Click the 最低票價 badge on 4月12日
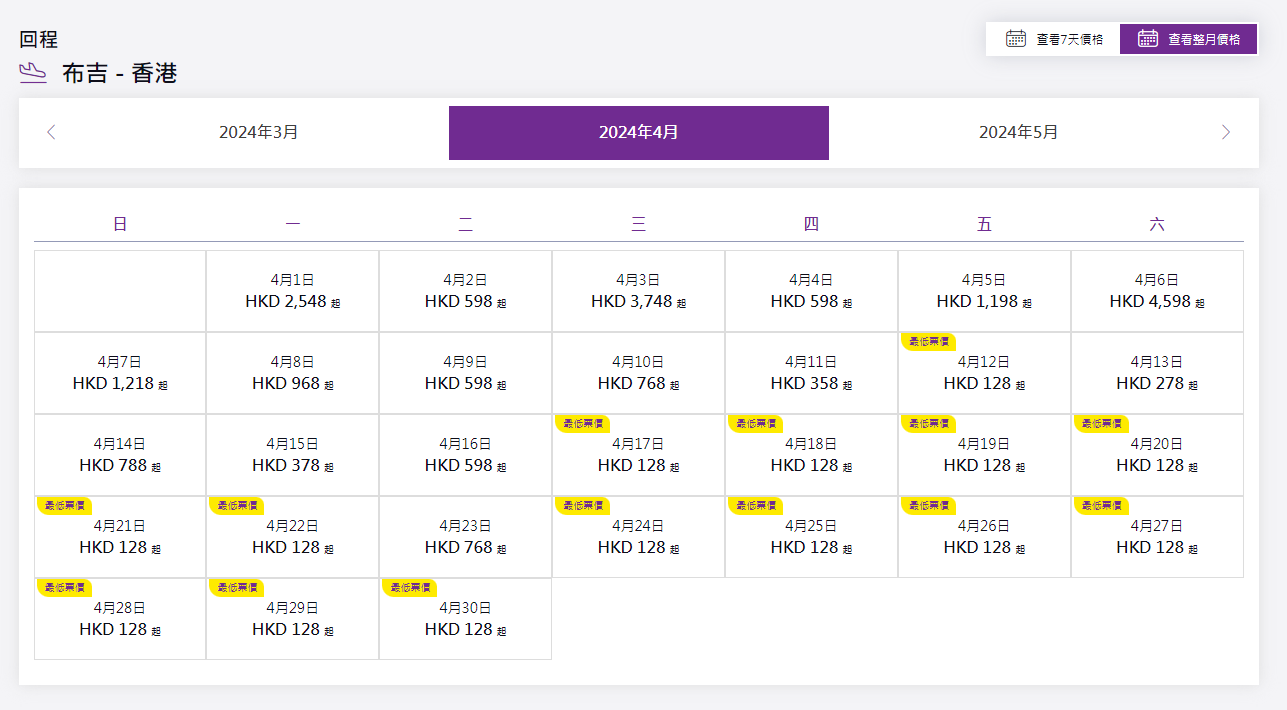The image size is (1287, 710). click(928, 342)
